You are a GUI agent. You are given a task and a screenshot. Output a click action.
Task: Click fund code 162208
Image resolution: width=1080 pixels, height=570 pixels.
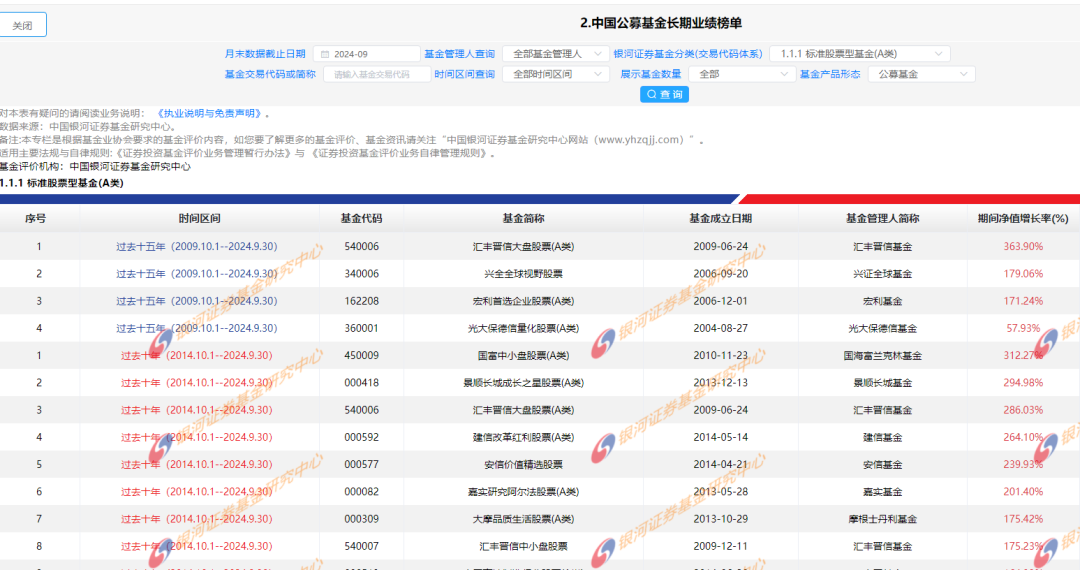tap(362, 301)
